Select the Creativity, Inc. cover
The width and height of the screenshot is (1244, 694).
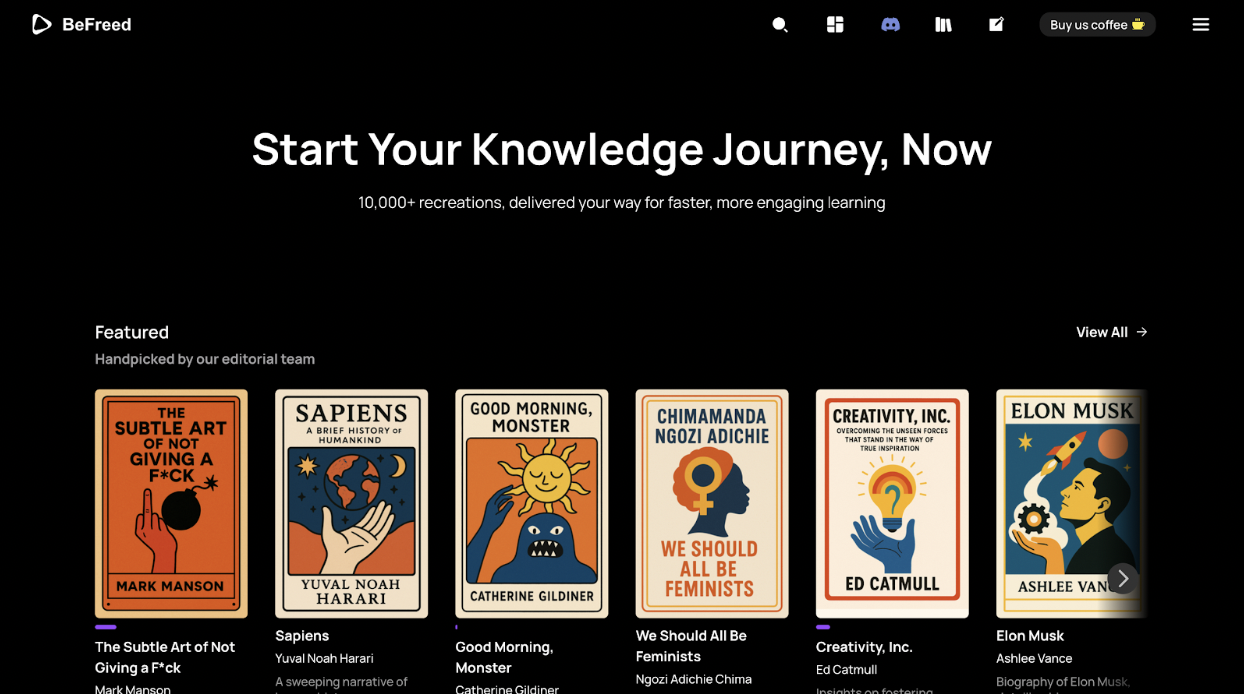coord(891,503)
